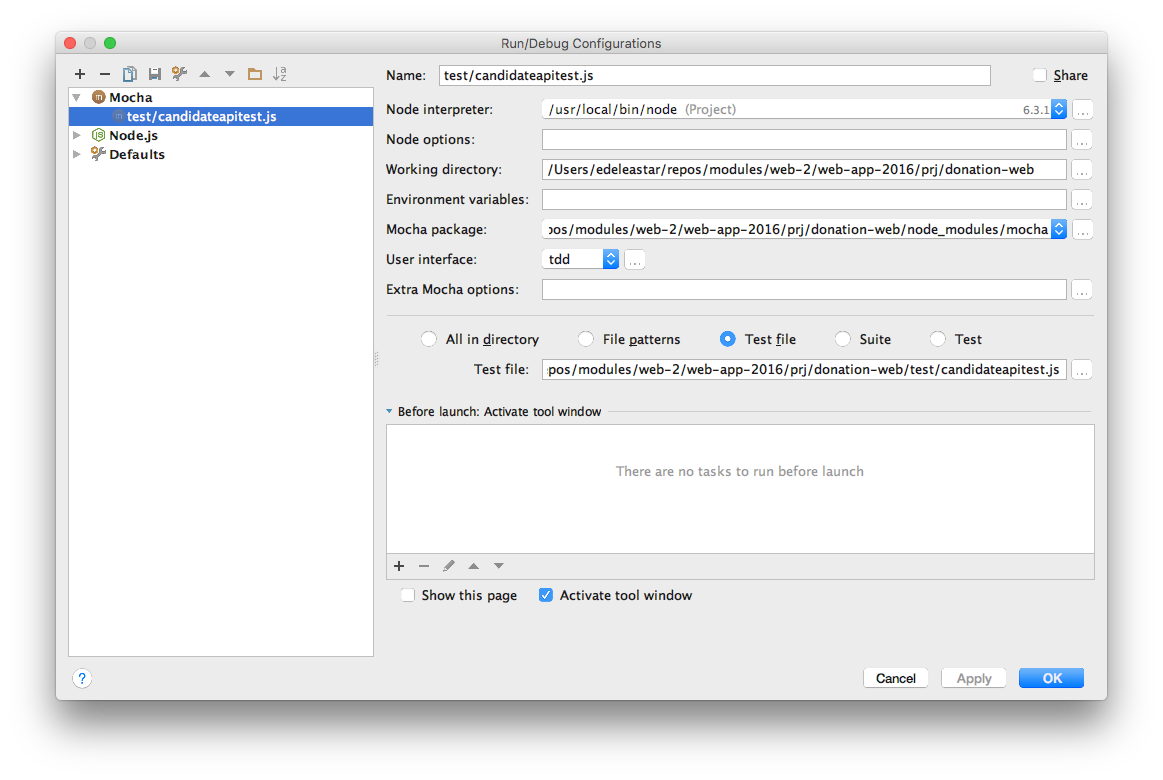The height and width of the screenshot is (780, 1163).
Task: Click the sort configurations alphabetically icon
Action: (280, 74)
